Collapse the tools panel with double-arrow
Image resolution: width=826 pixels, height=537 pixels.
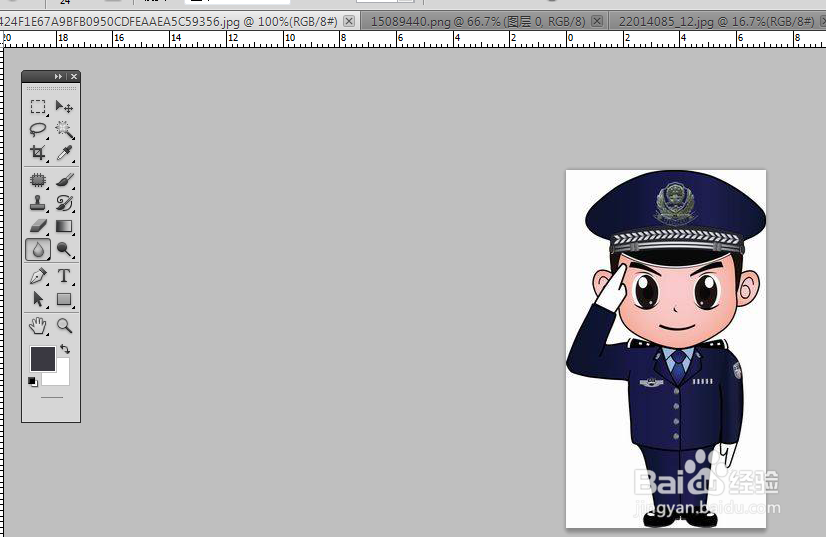[58, 76]
